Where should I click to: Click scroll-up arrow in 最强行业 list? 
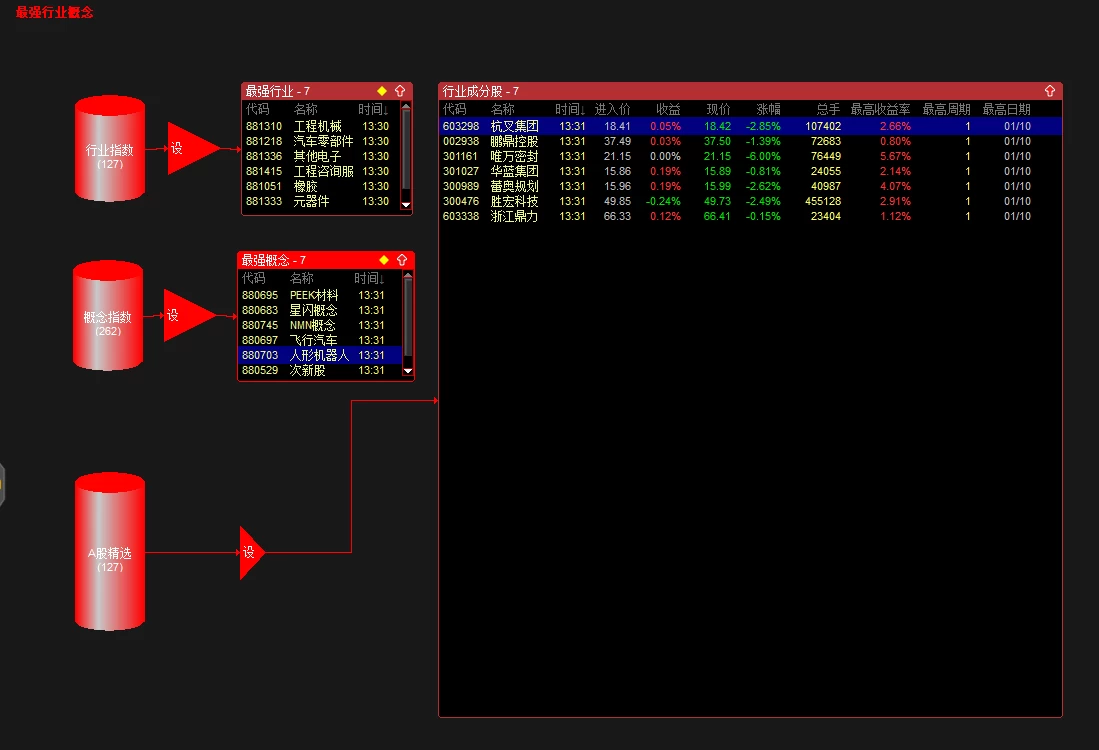pos(406,107)
